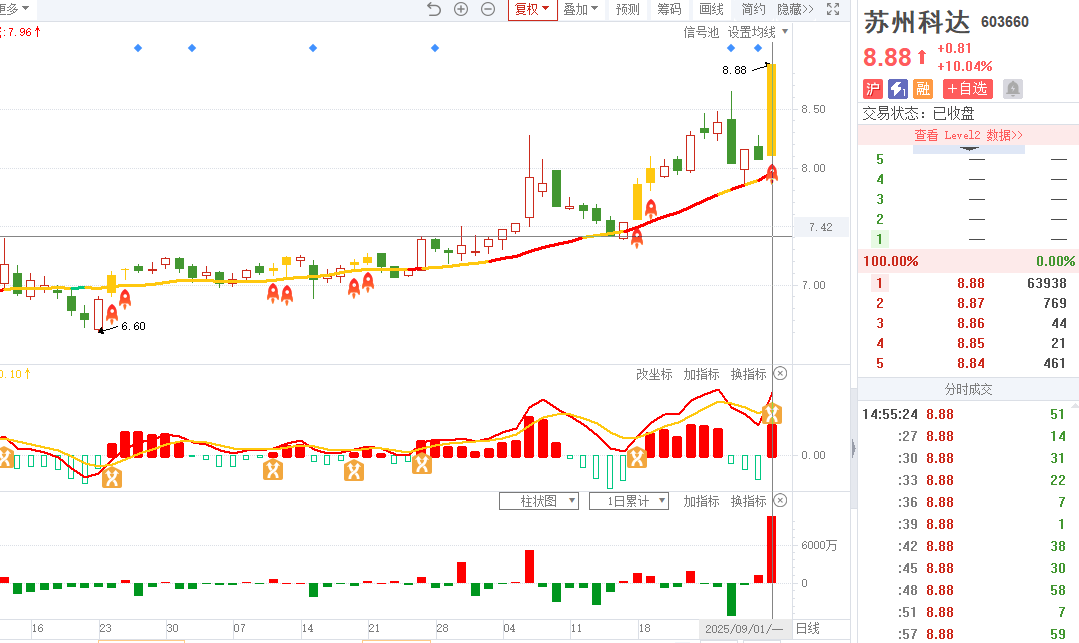
Task: Click the undo arrow icon in the chart toolbar
Action: (433, 9)
